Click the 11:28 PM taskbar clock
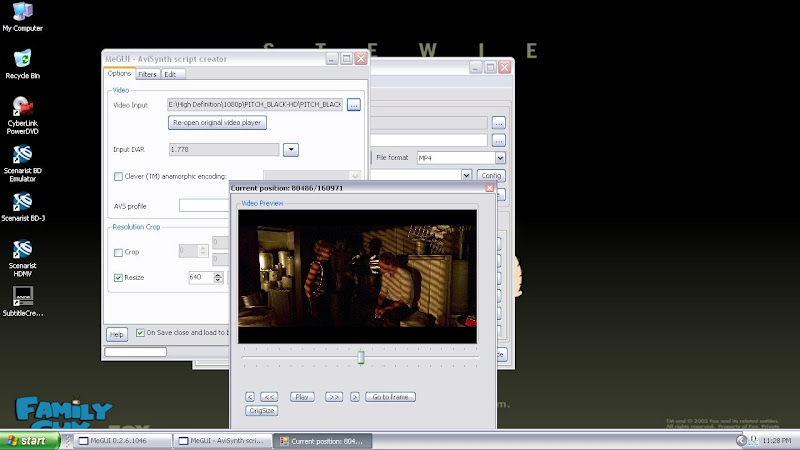 (x=777, y=441)
